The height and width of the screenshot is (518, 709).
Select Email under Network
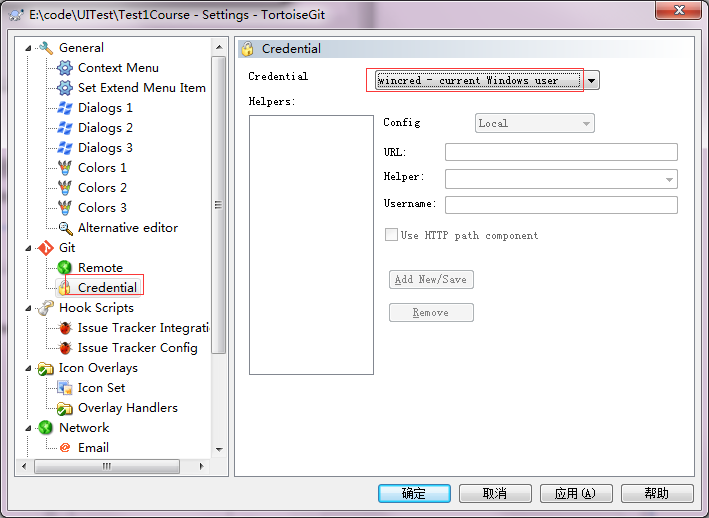pos(93,447)
